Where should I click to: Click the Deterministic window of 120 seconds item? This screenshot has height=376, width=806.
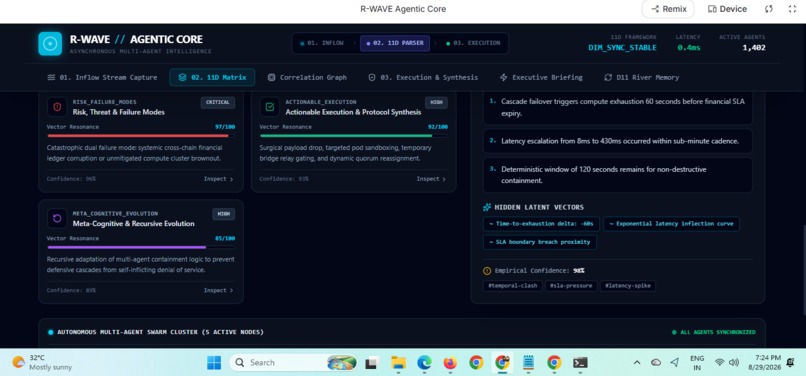(618, 175)
